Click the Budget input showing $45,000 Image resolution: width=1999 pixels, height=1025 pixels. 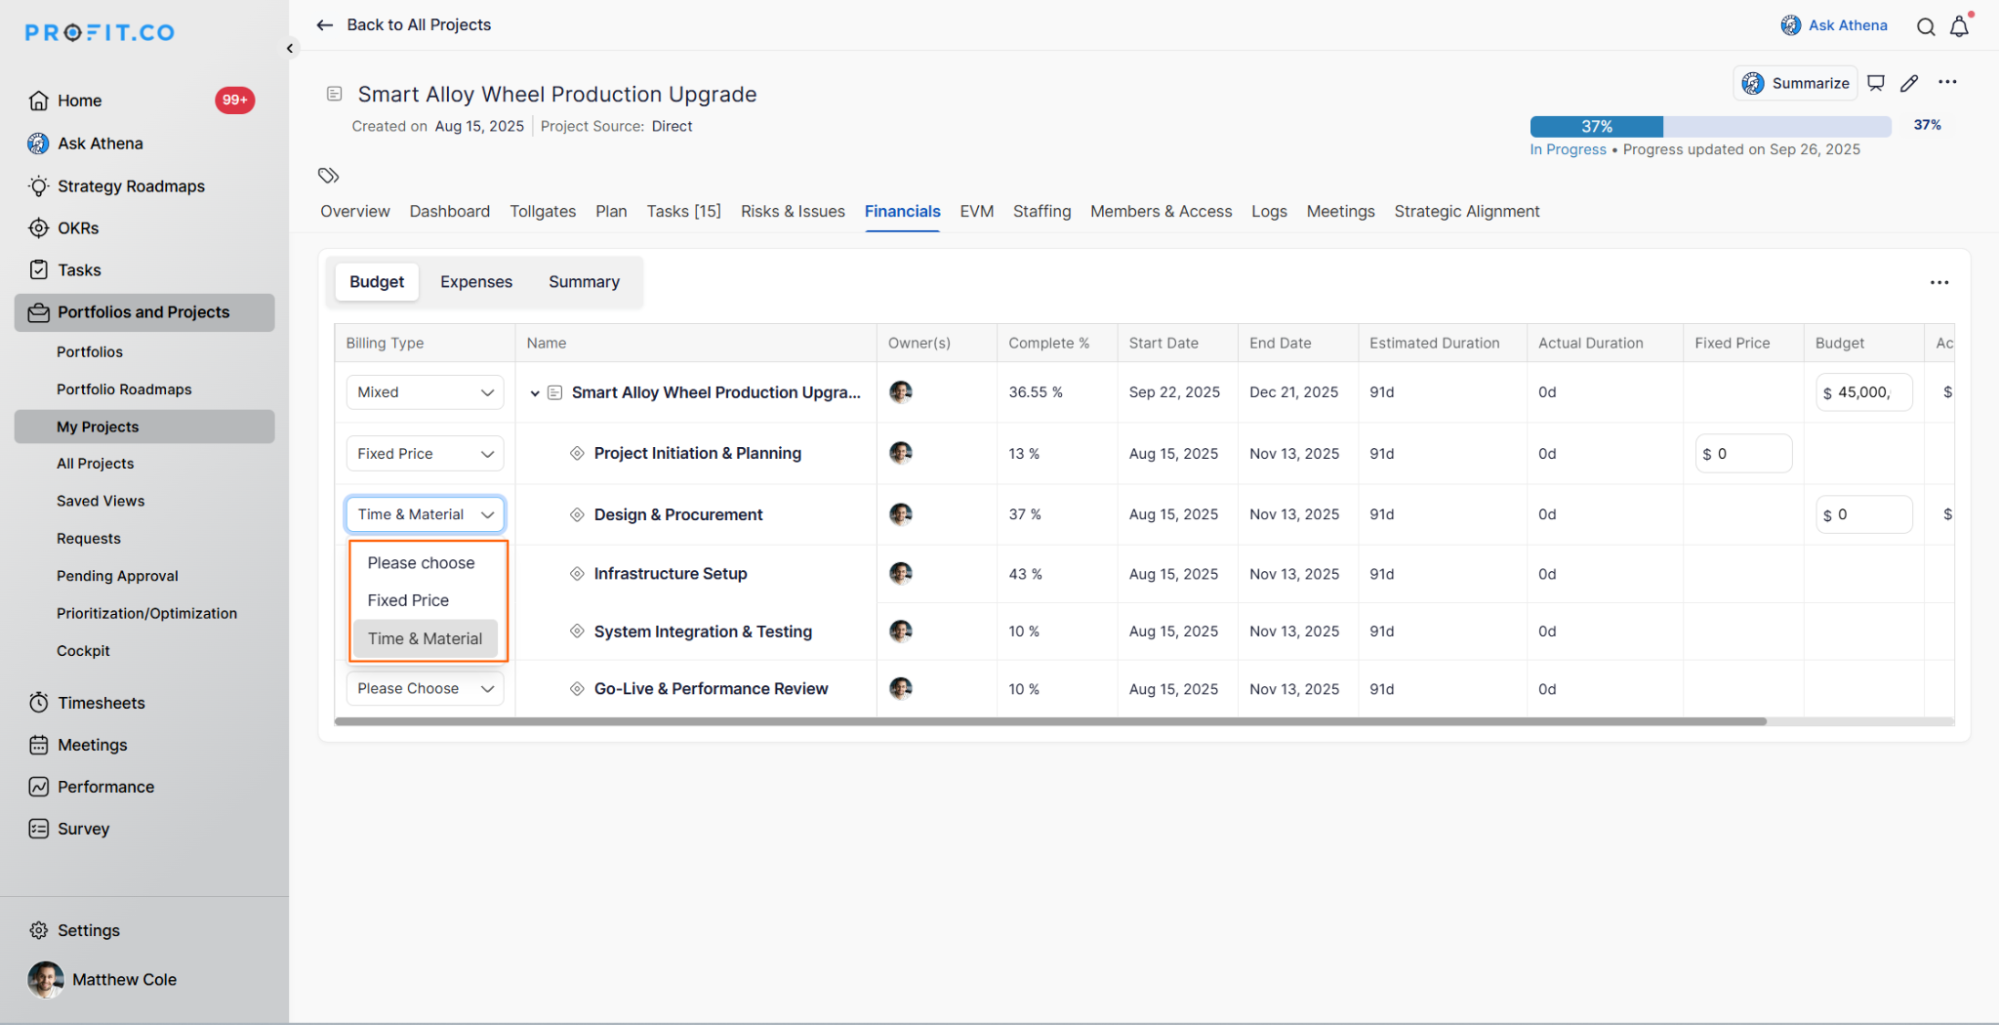point(1863,392)
